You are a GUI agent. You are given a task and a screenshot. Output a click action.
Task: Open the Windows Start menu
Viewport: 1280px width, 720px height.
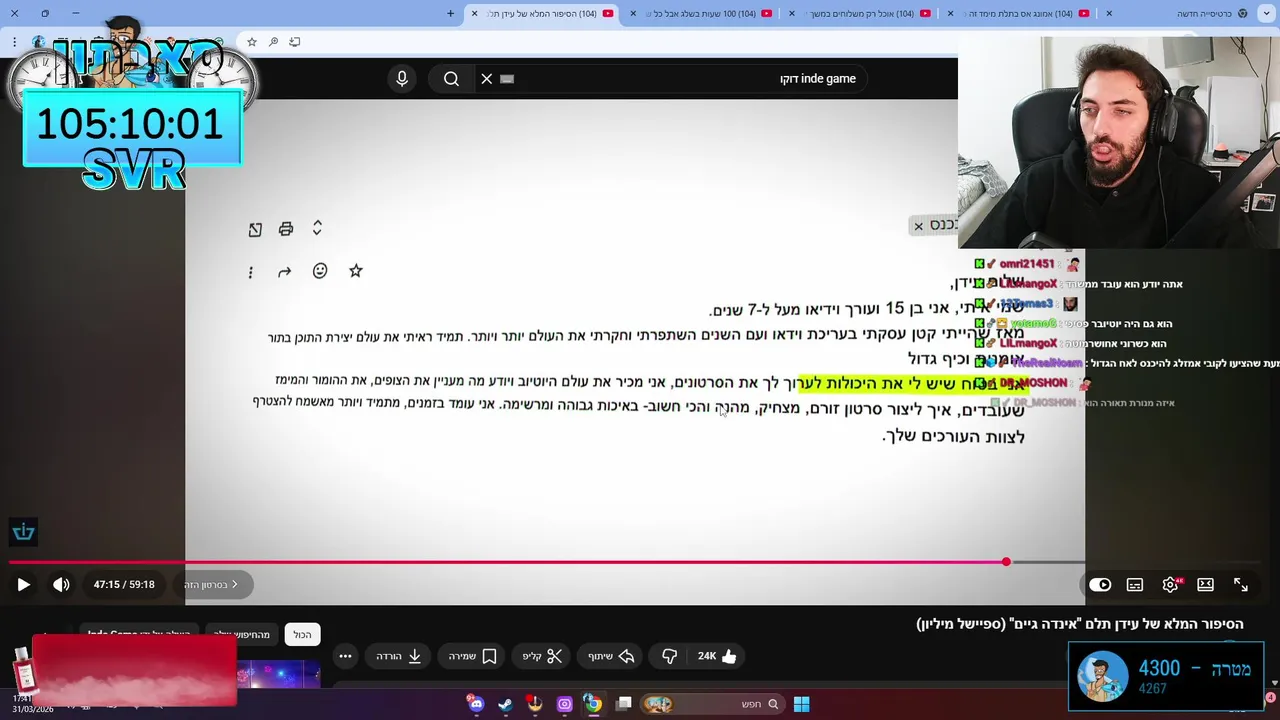tap(801, 704)
